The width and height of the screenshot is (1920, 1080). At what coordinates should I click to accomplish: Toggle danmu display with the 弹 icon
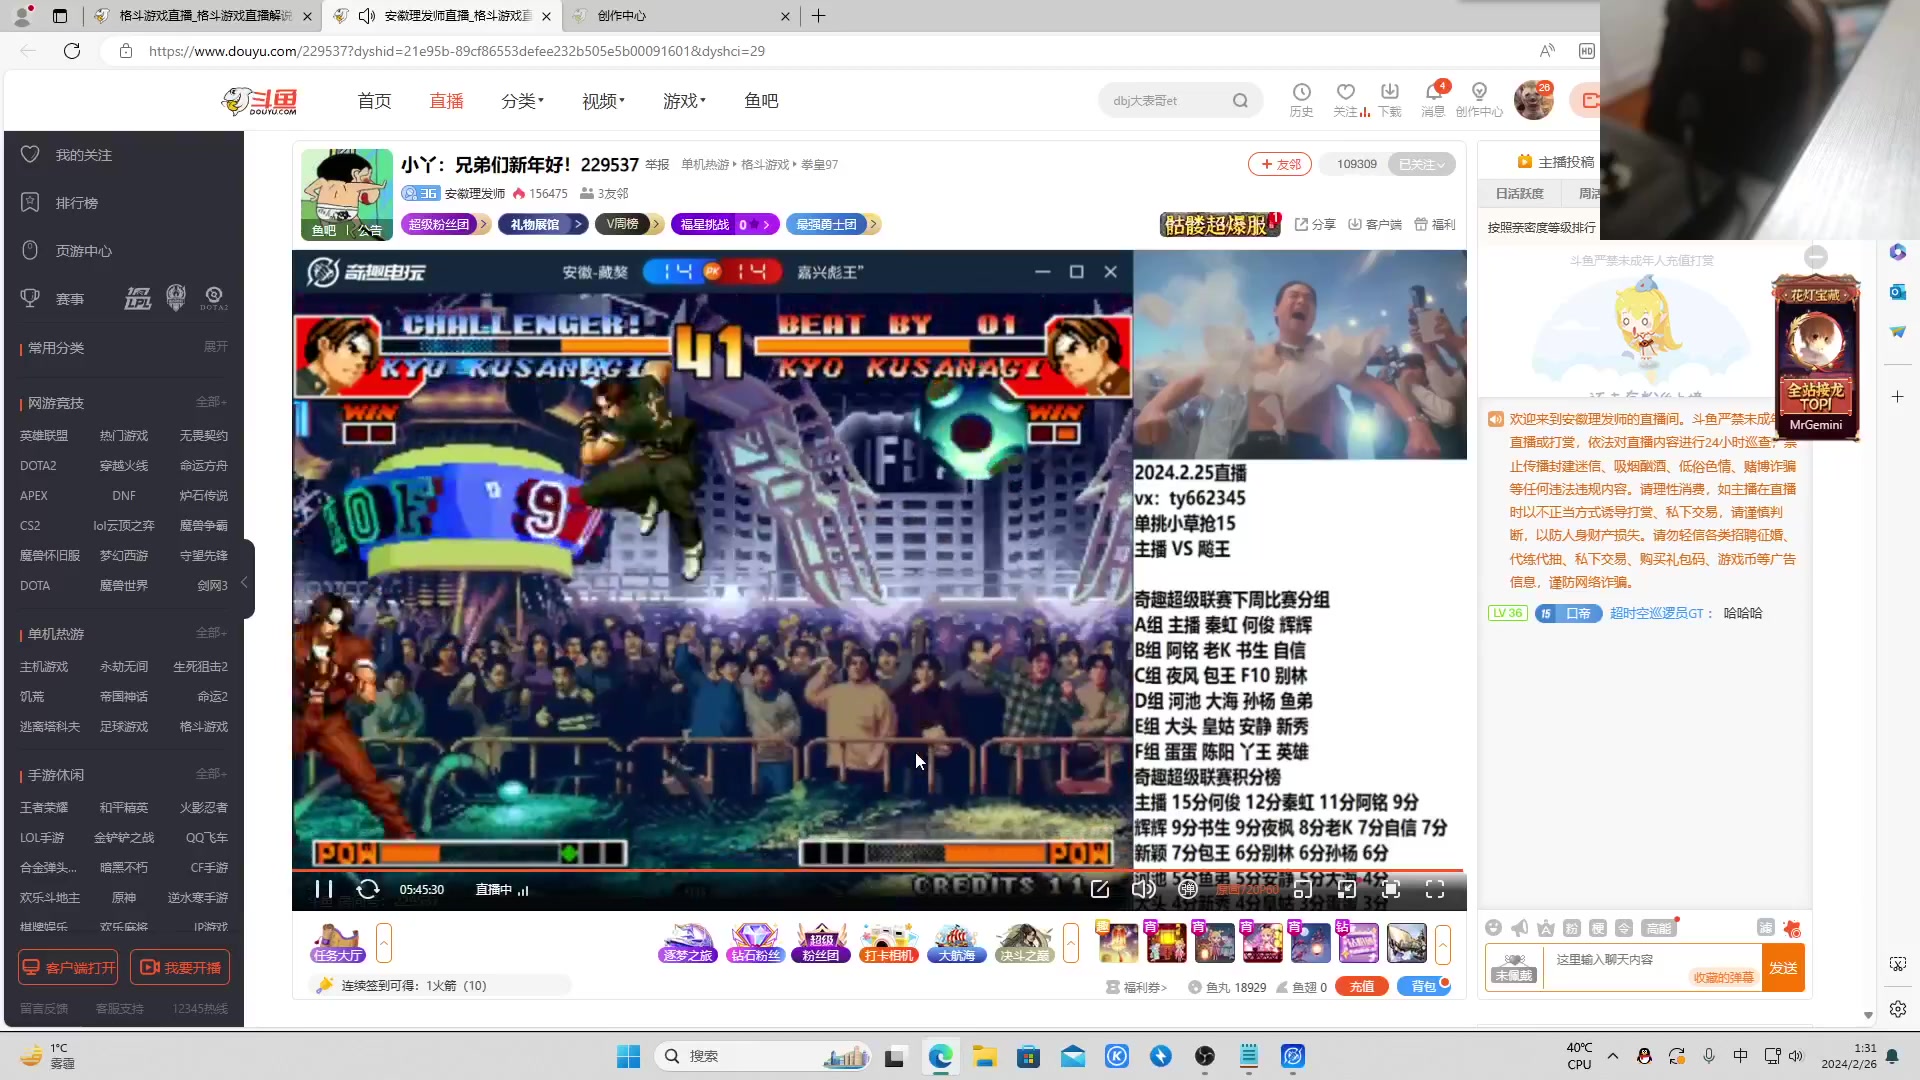pyautogui.click(x=1188, y=889)
